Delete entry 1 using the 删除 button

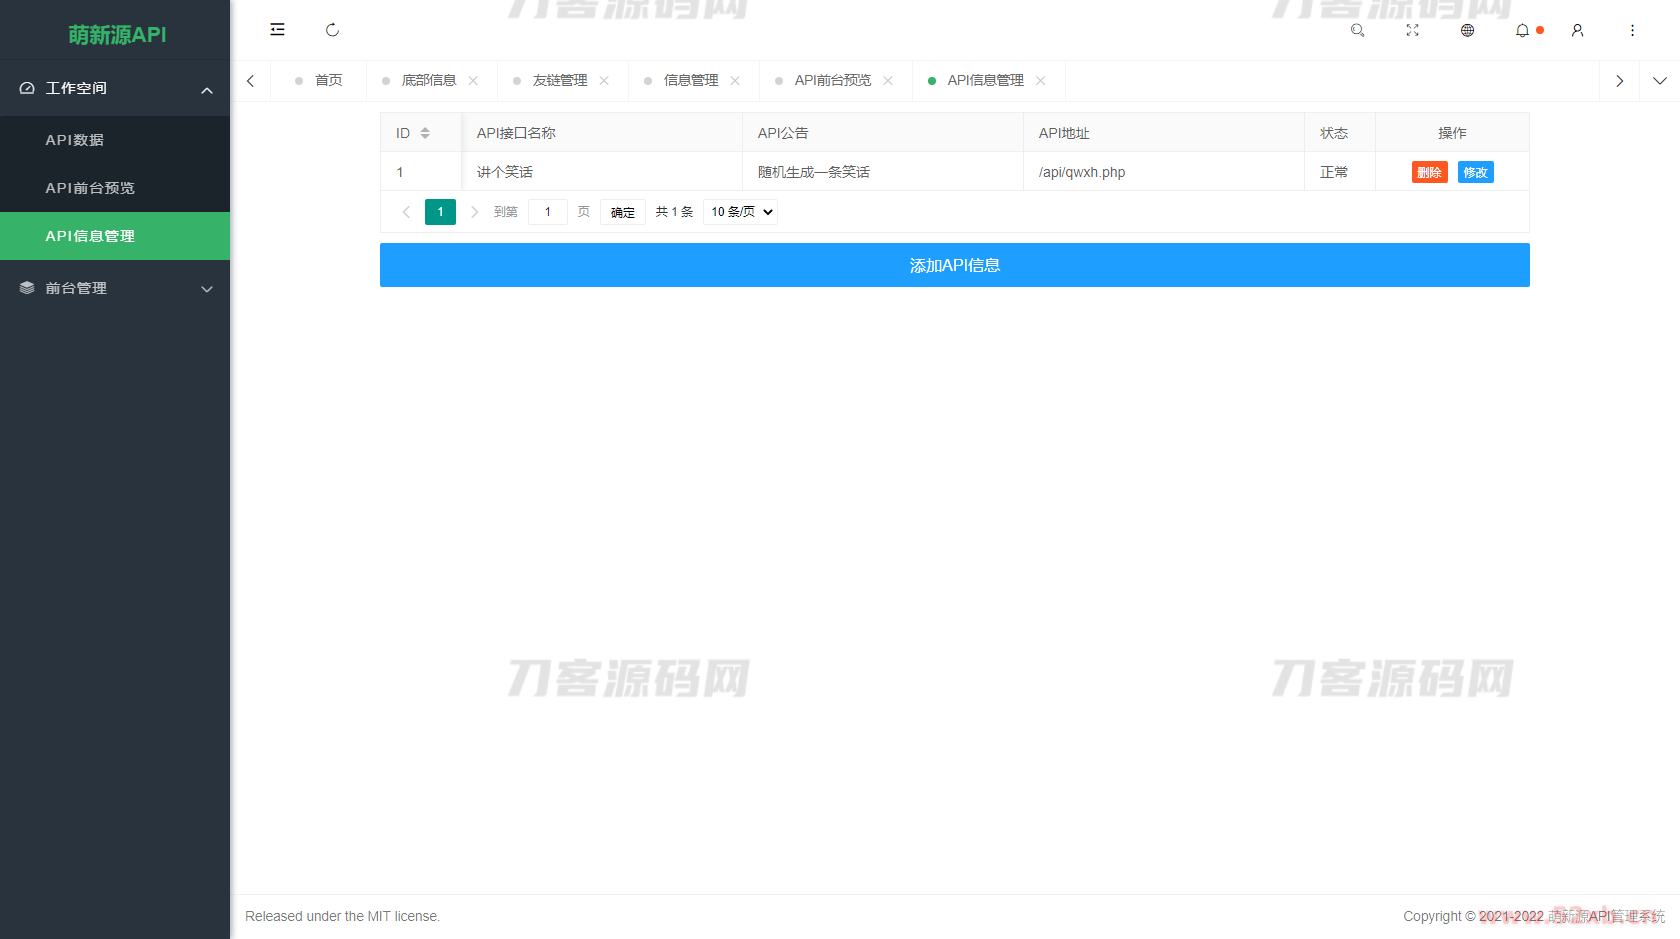[x=1429, y=172]
